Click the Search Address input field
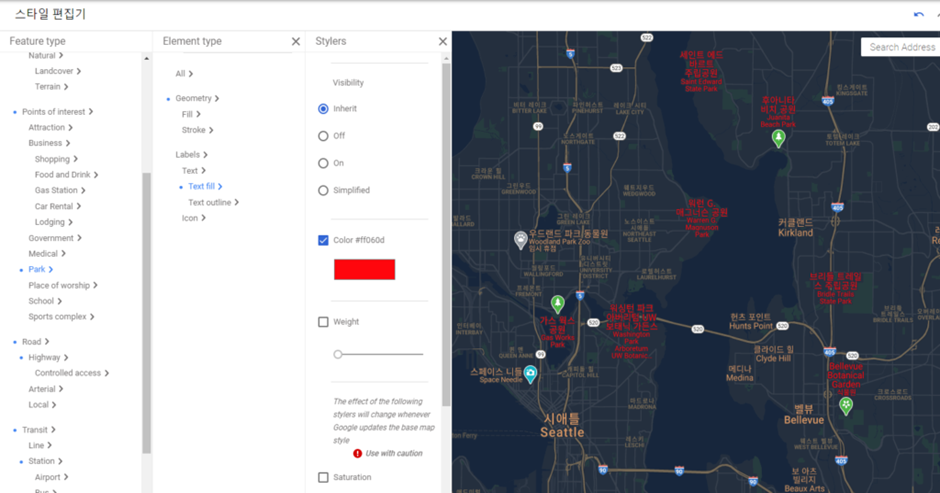 (900, 47)
